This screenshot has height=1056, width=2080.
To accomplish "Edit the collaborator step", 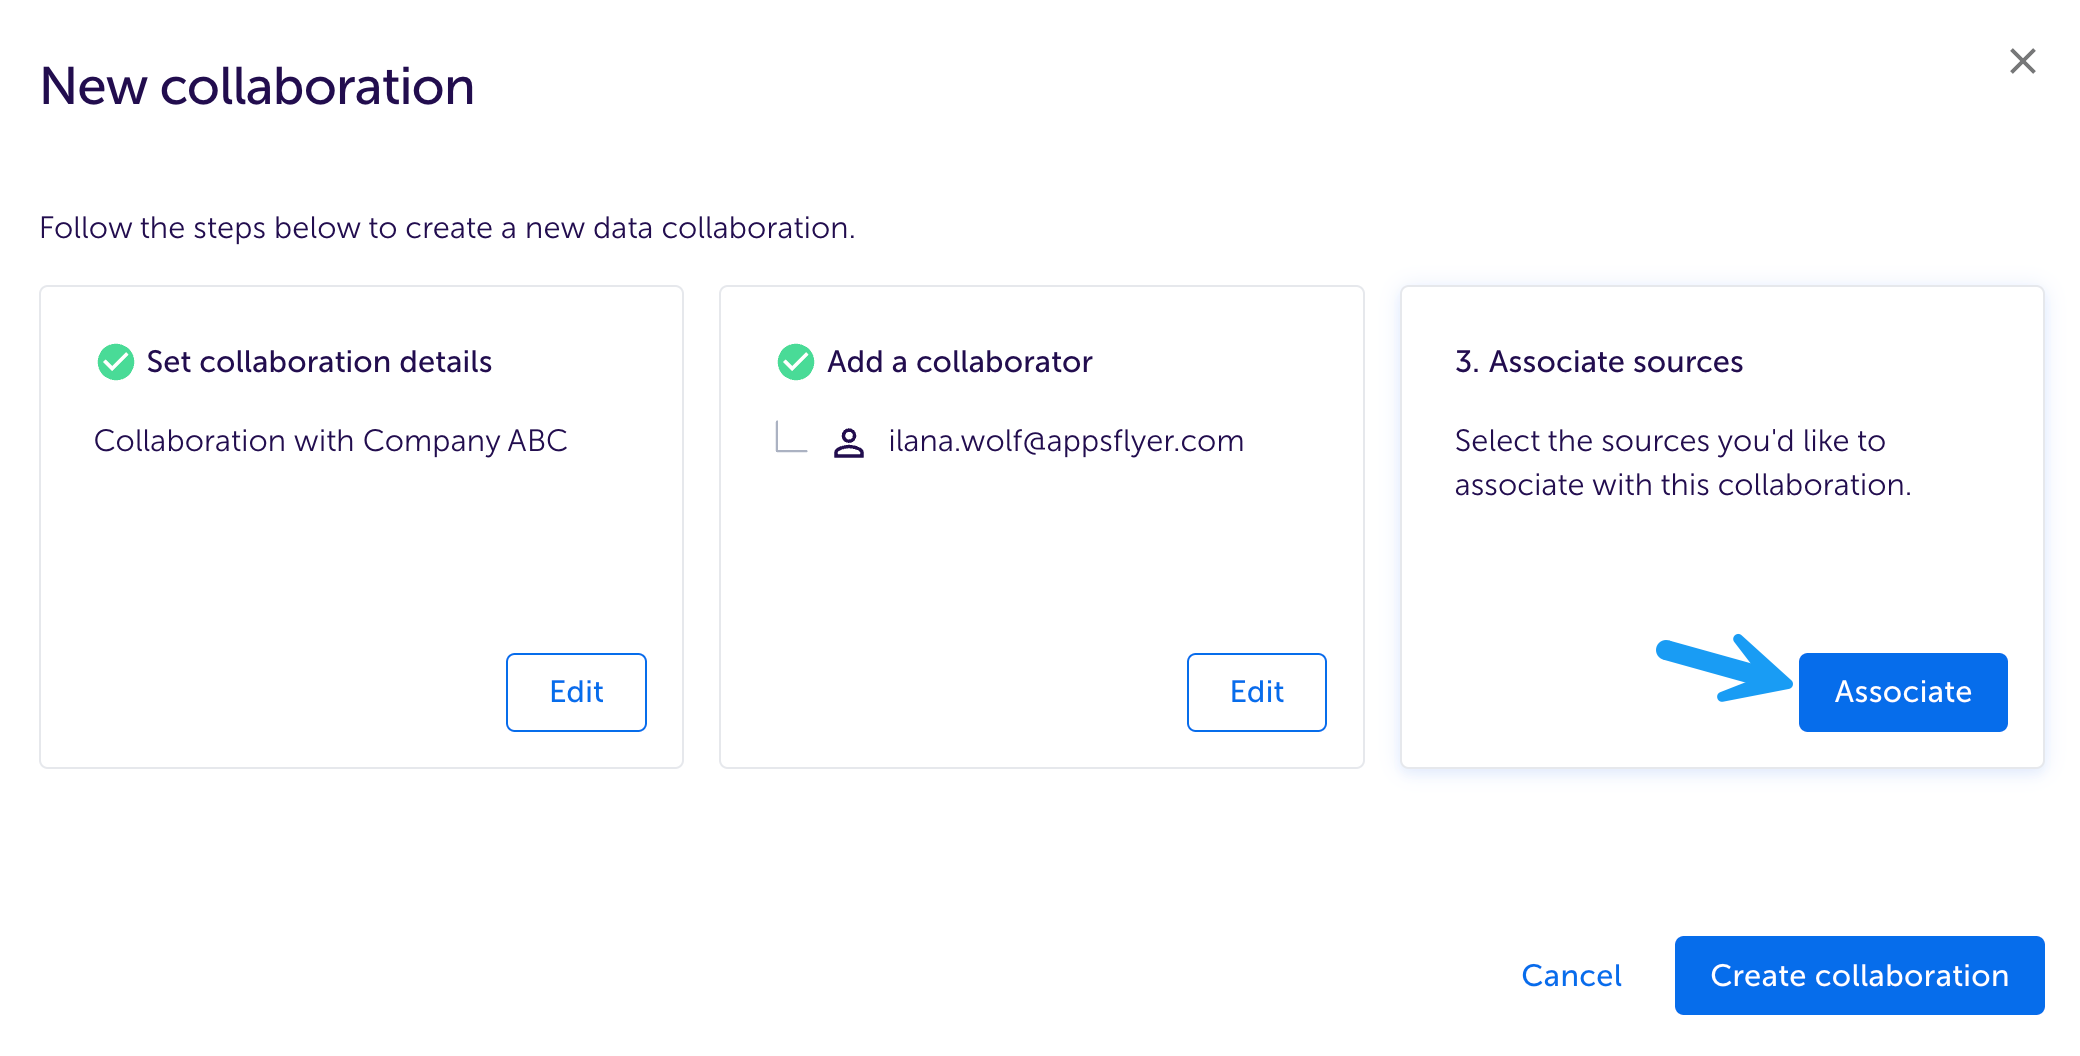I will [1256, 692].
